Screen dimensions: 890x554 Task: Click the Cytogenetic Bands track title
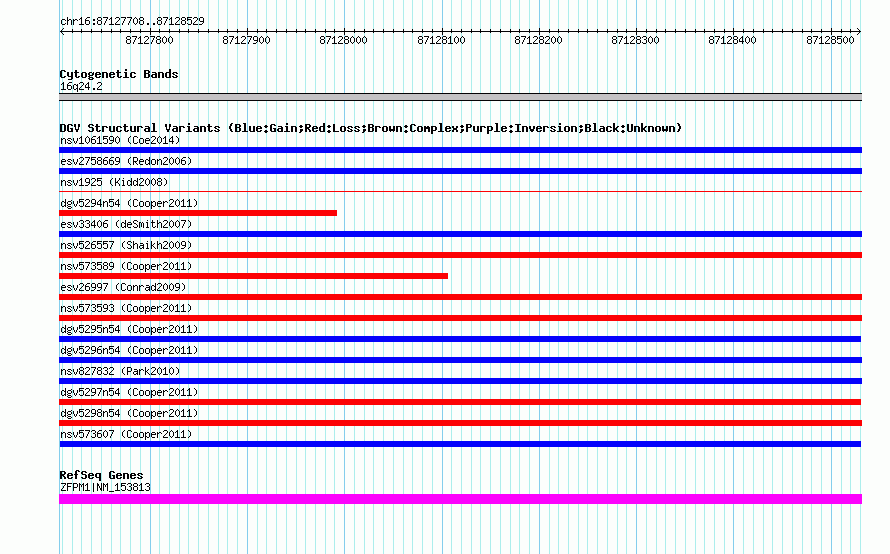click(x=119, y=74)
